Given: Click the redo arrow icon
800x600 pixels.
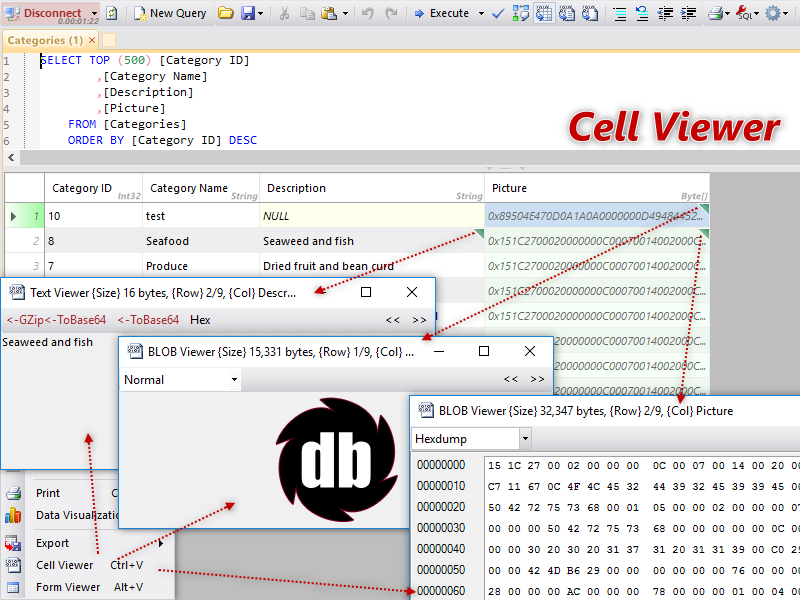Looking at the screenshot, I should click(x=391, y=14).
